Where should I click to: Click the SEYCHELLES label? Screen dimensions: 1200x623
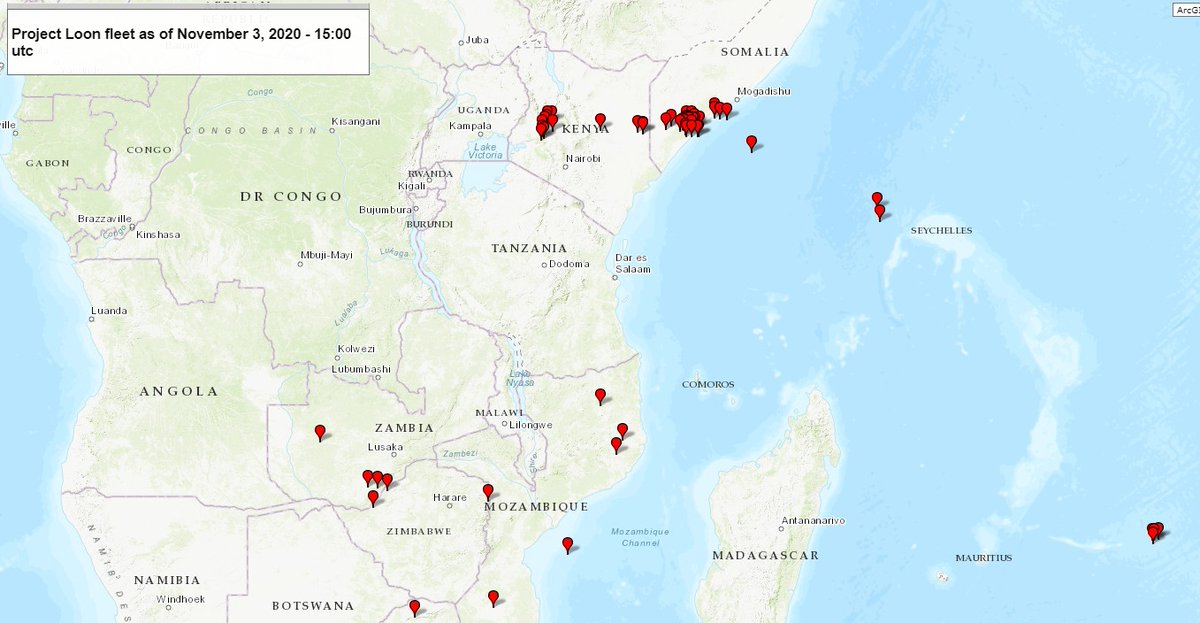tap(941, 231)
